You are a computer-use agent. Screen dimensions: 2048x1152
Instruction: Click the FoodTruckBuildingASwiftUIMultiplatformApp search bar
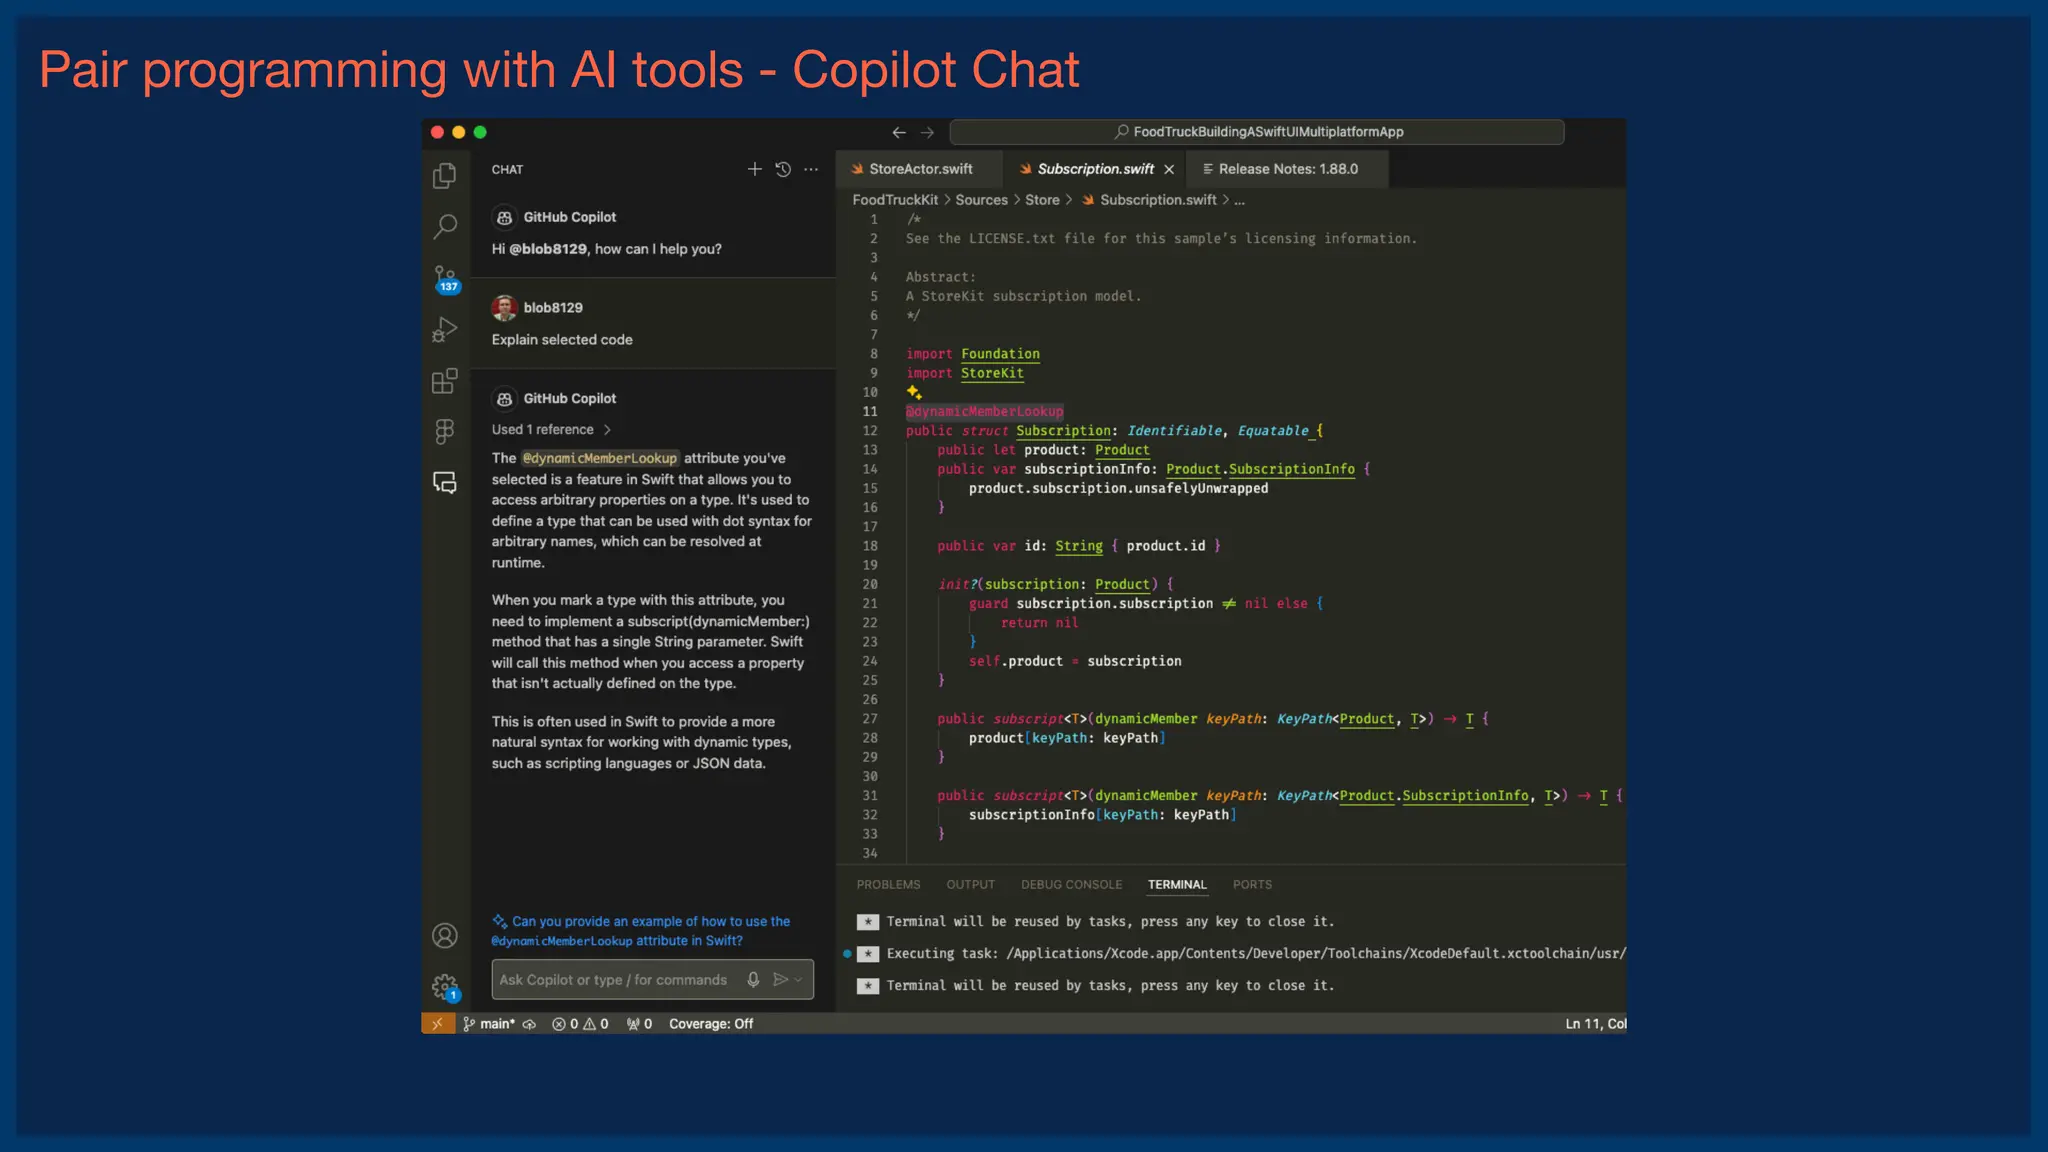point(1257,132)
